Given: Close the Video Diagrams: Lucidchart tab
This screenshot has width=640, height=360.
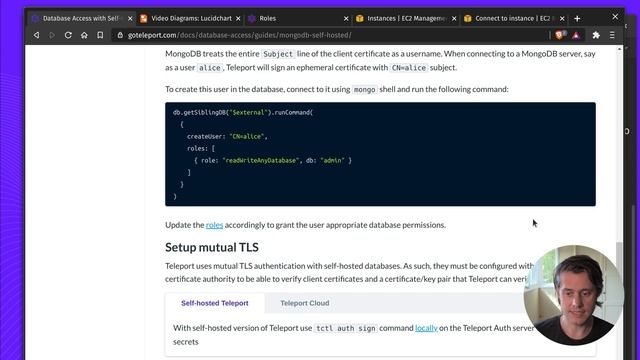Looking at the screenshot, I should pos(238,18).
